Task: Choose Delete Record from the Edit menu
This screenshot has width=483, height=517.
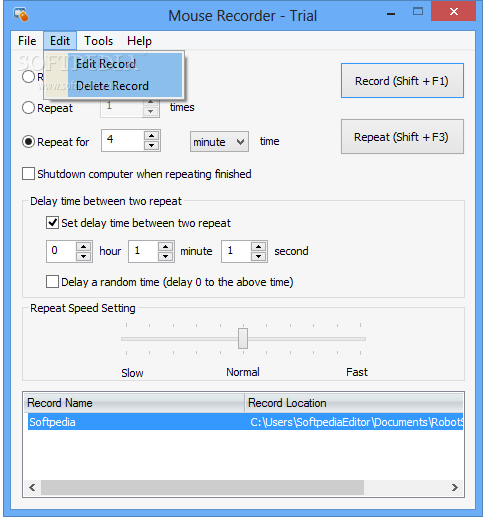Action: 114,86
